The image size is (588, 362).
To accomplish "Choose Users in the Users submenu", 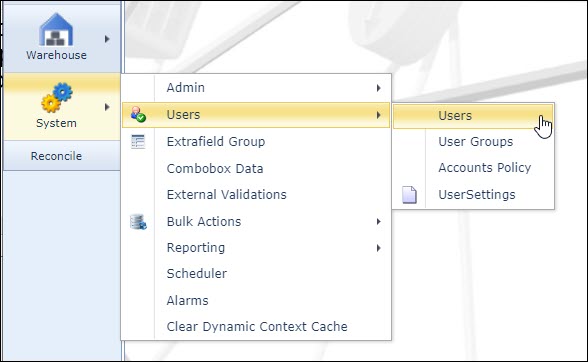I will pyautogui.click(x=473, y=116).
